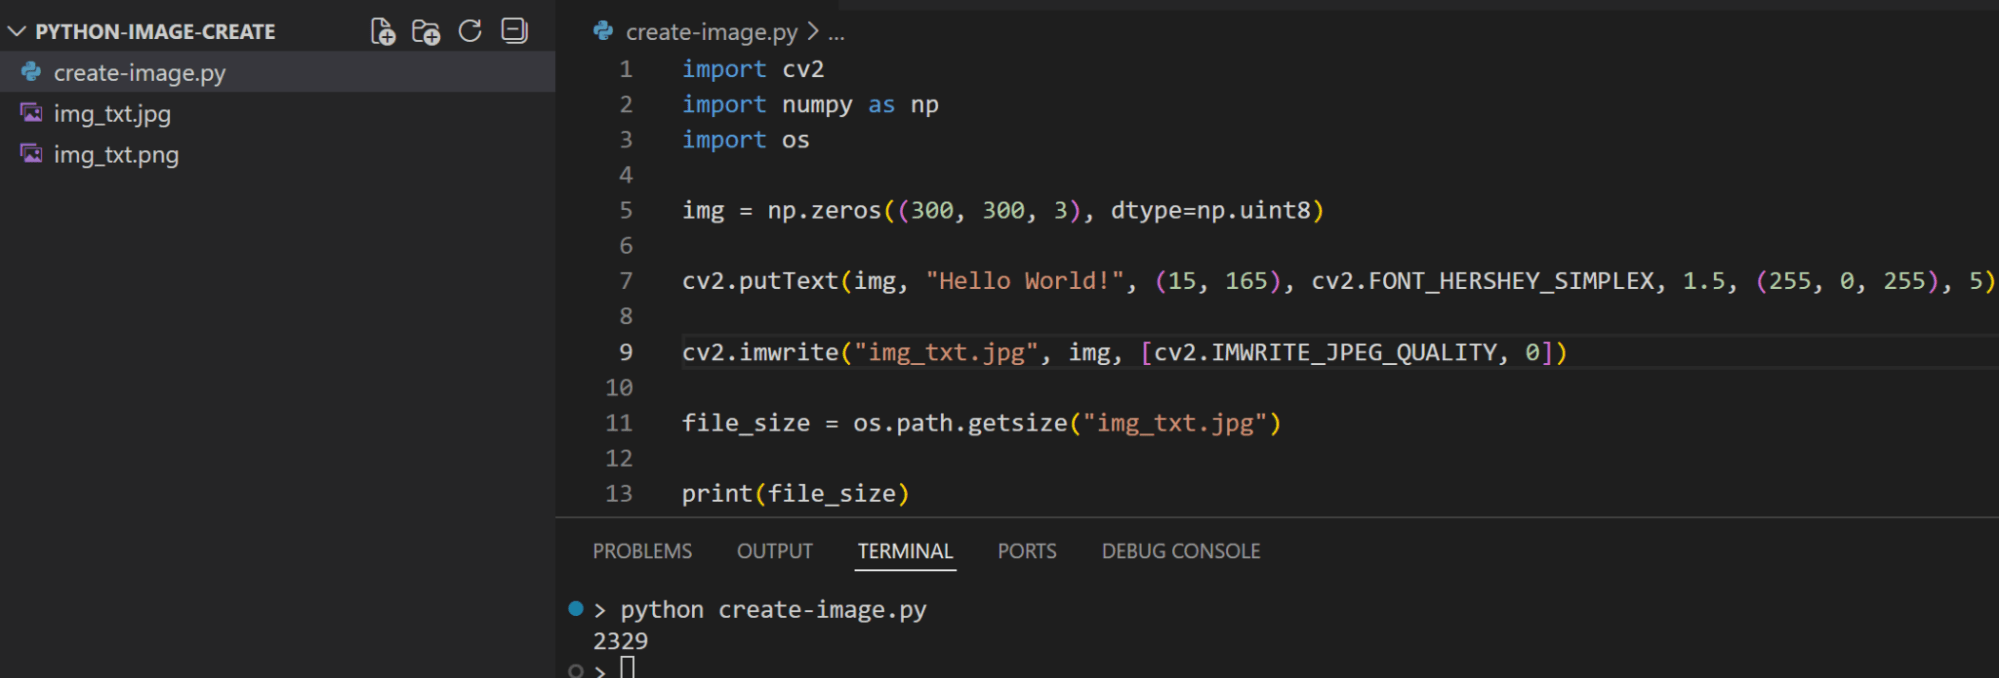The image size is (1999, 679).
Task: Open the DEBUG CONSOLE tab
Action: tap(1180, 551)
